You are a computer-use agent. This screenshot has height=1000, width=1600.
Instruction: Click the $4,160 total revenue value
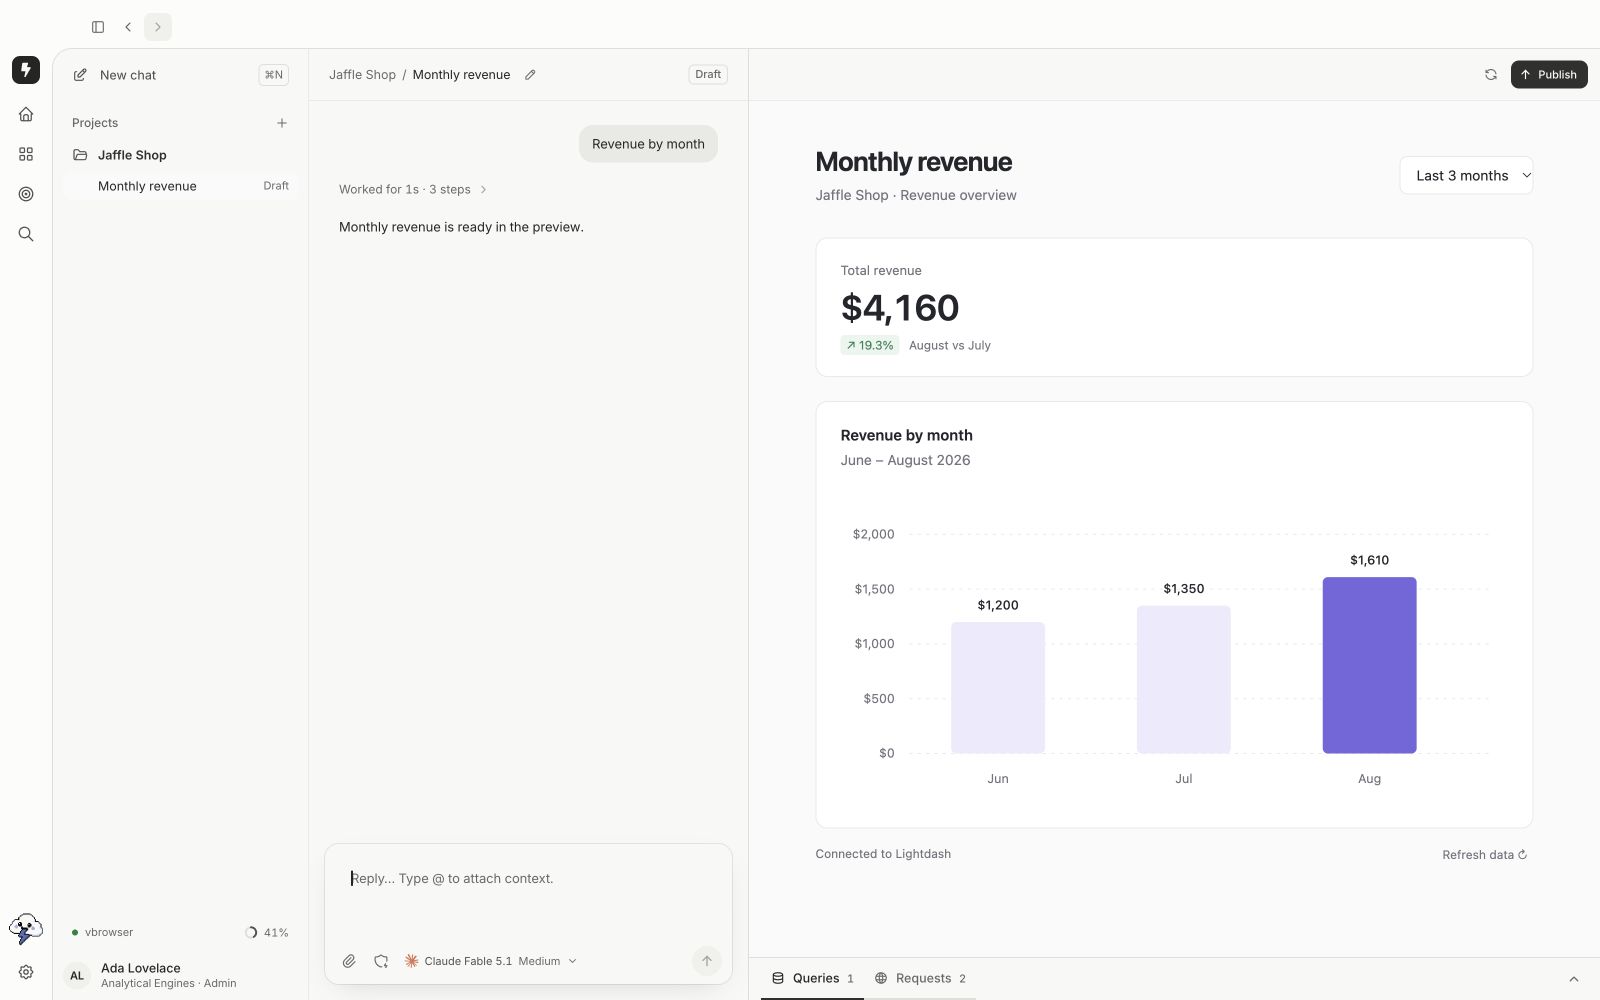coord(900,308)
